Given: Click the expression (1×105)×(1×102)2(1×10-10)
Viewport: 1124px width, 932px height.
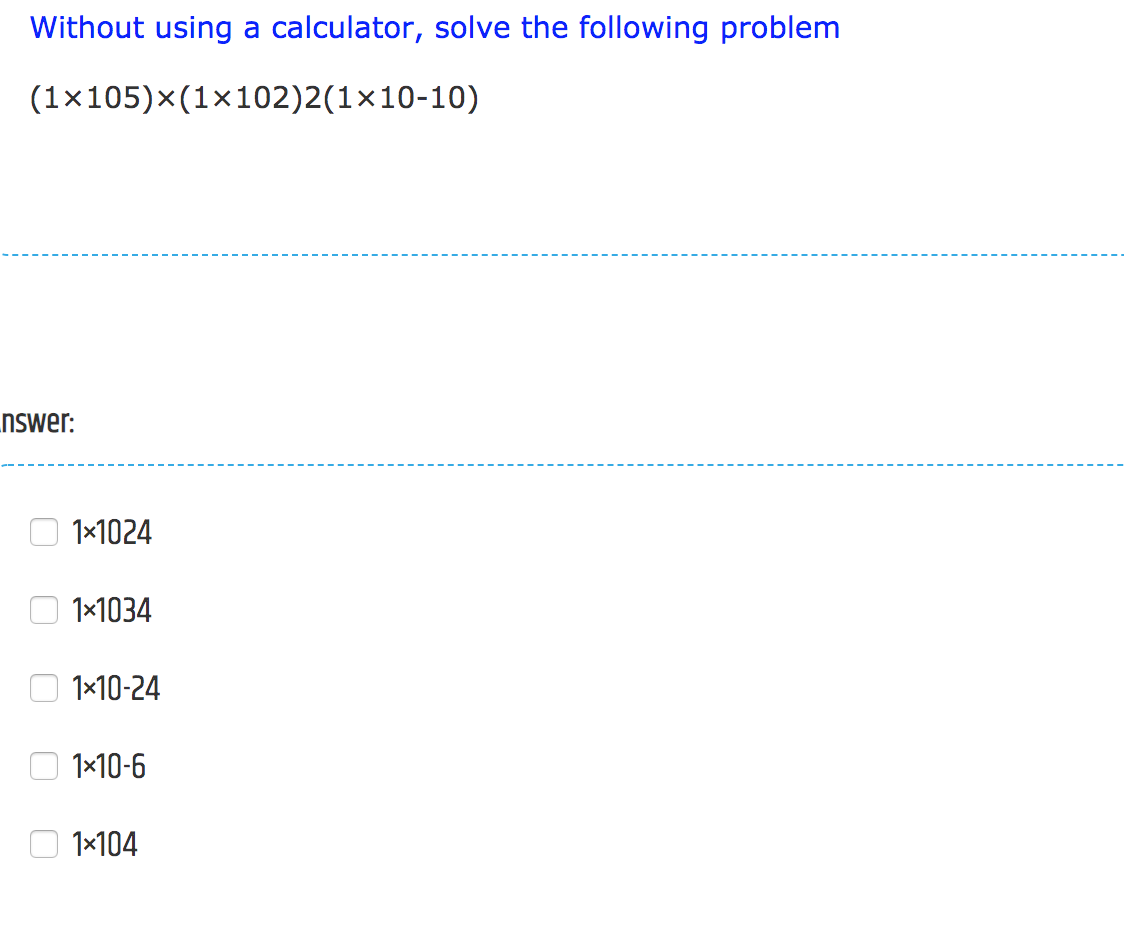Looking at the screenshot, I should click(254, 98).
